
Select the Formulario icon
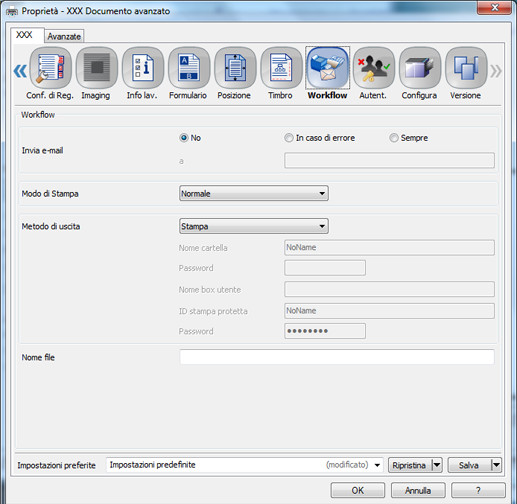(x=189, y=68)
